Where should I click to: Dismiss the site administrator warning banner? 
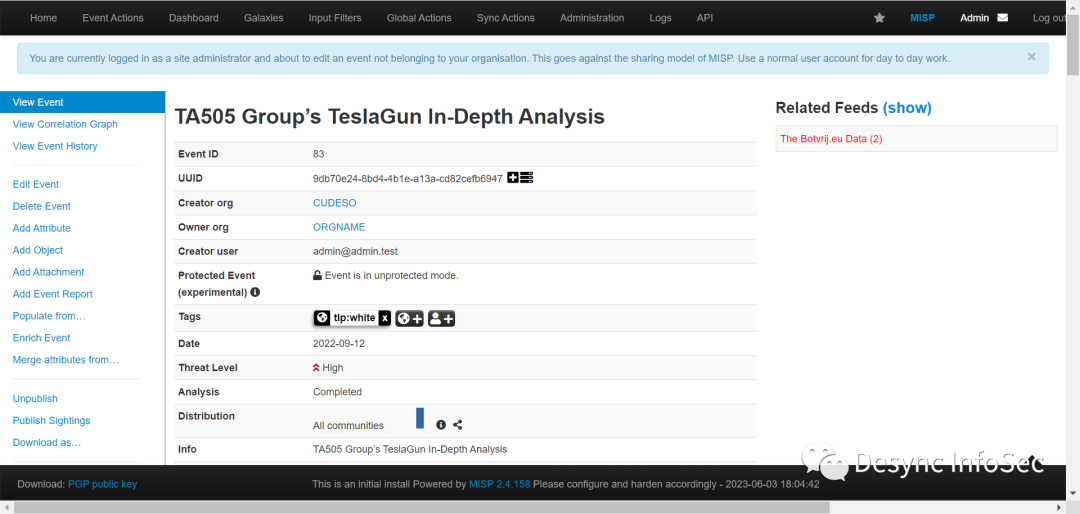(x=1031, y=57)
